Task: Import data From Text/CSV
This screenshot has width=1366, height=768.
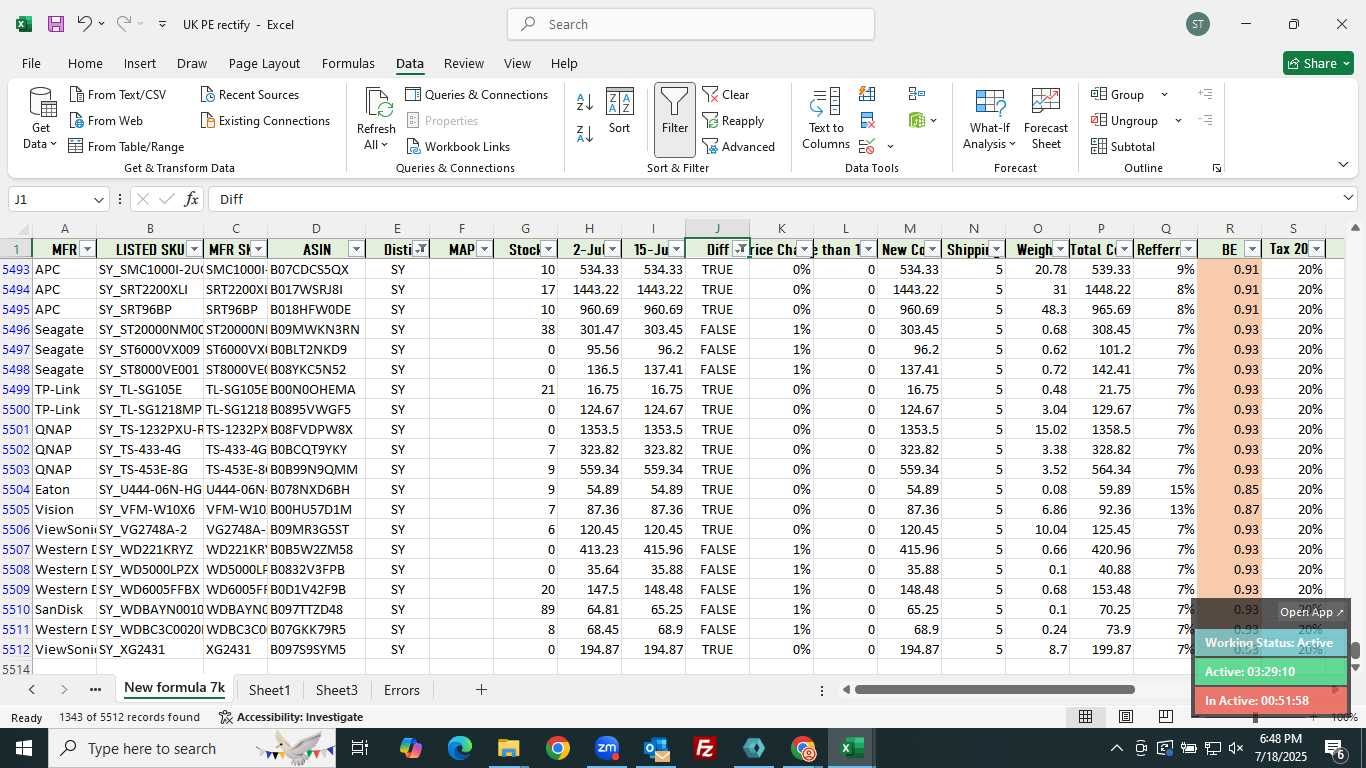Action: tap(117, 95)
